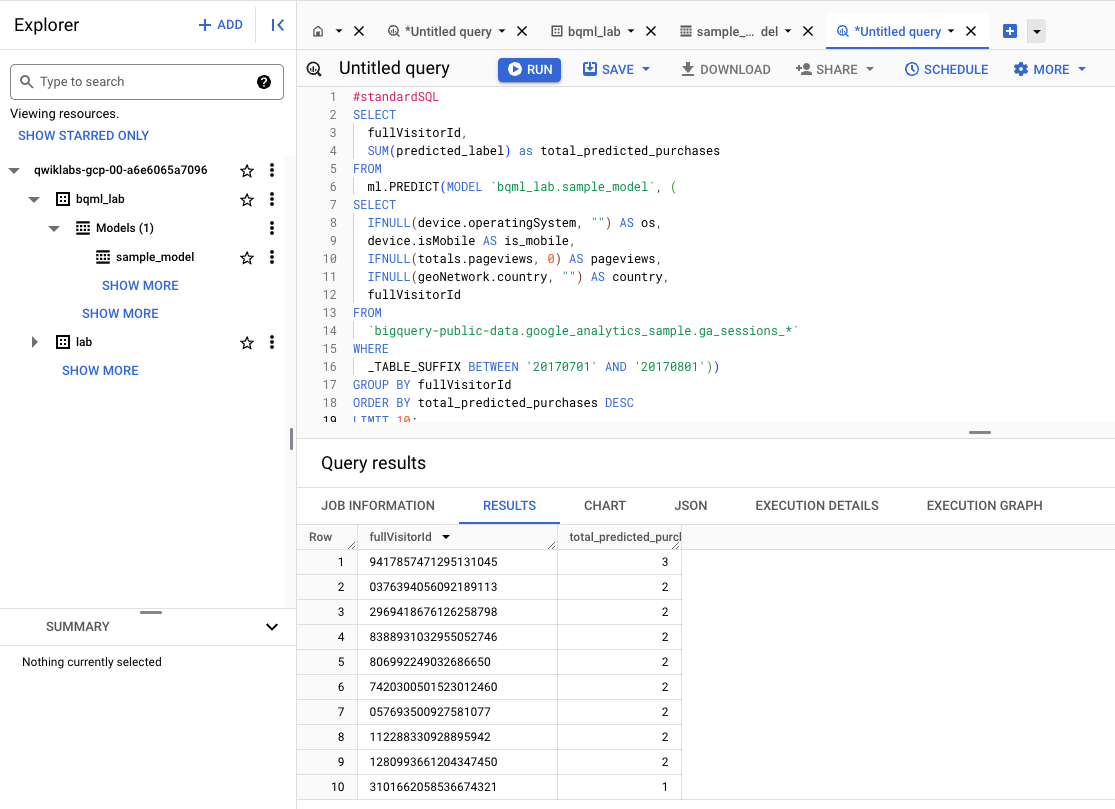The image size is (1115, 809).
Task: Collapse the Explorer panel
Action: [x=278, y=25]
